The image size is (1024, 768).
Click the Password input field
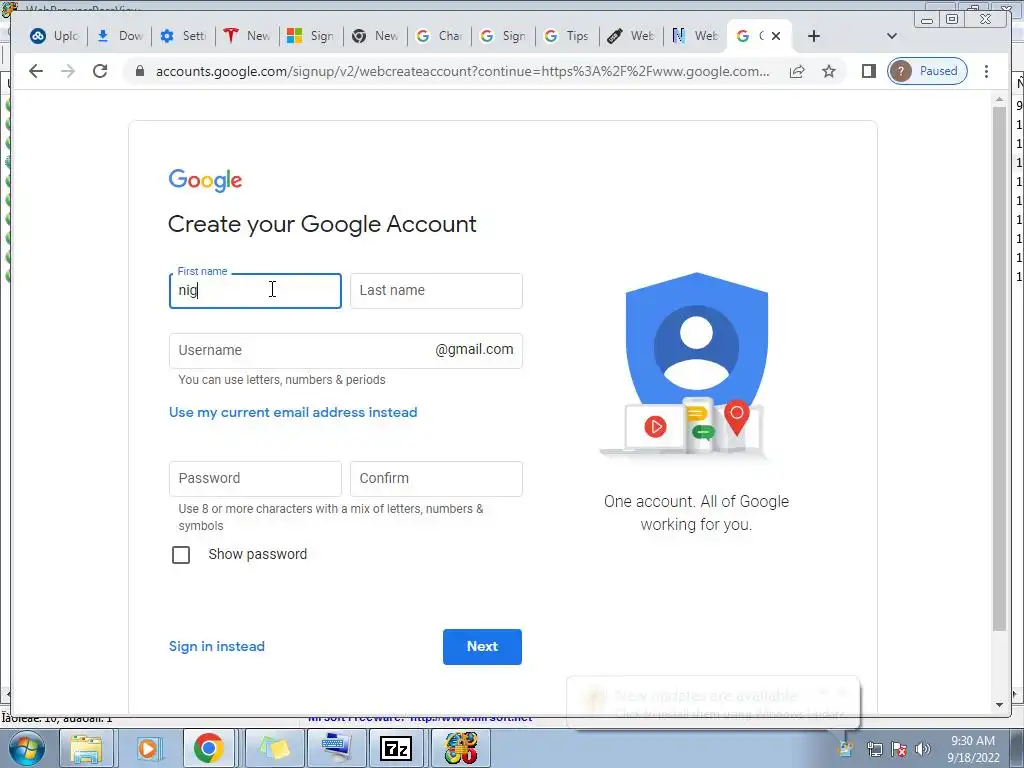click(255, 479)
